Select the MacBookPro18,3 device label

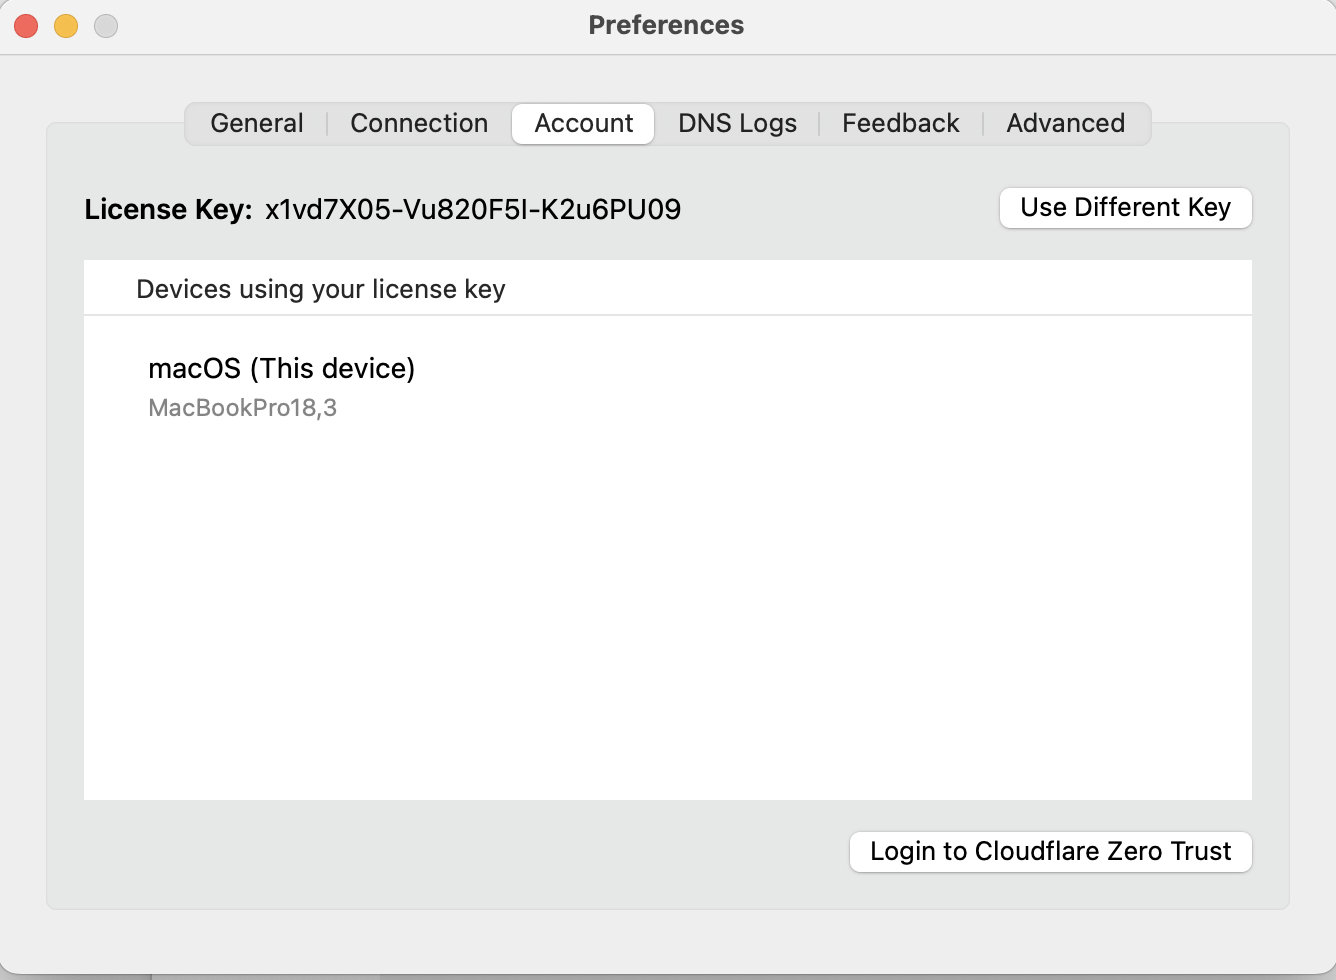(242, 408)
